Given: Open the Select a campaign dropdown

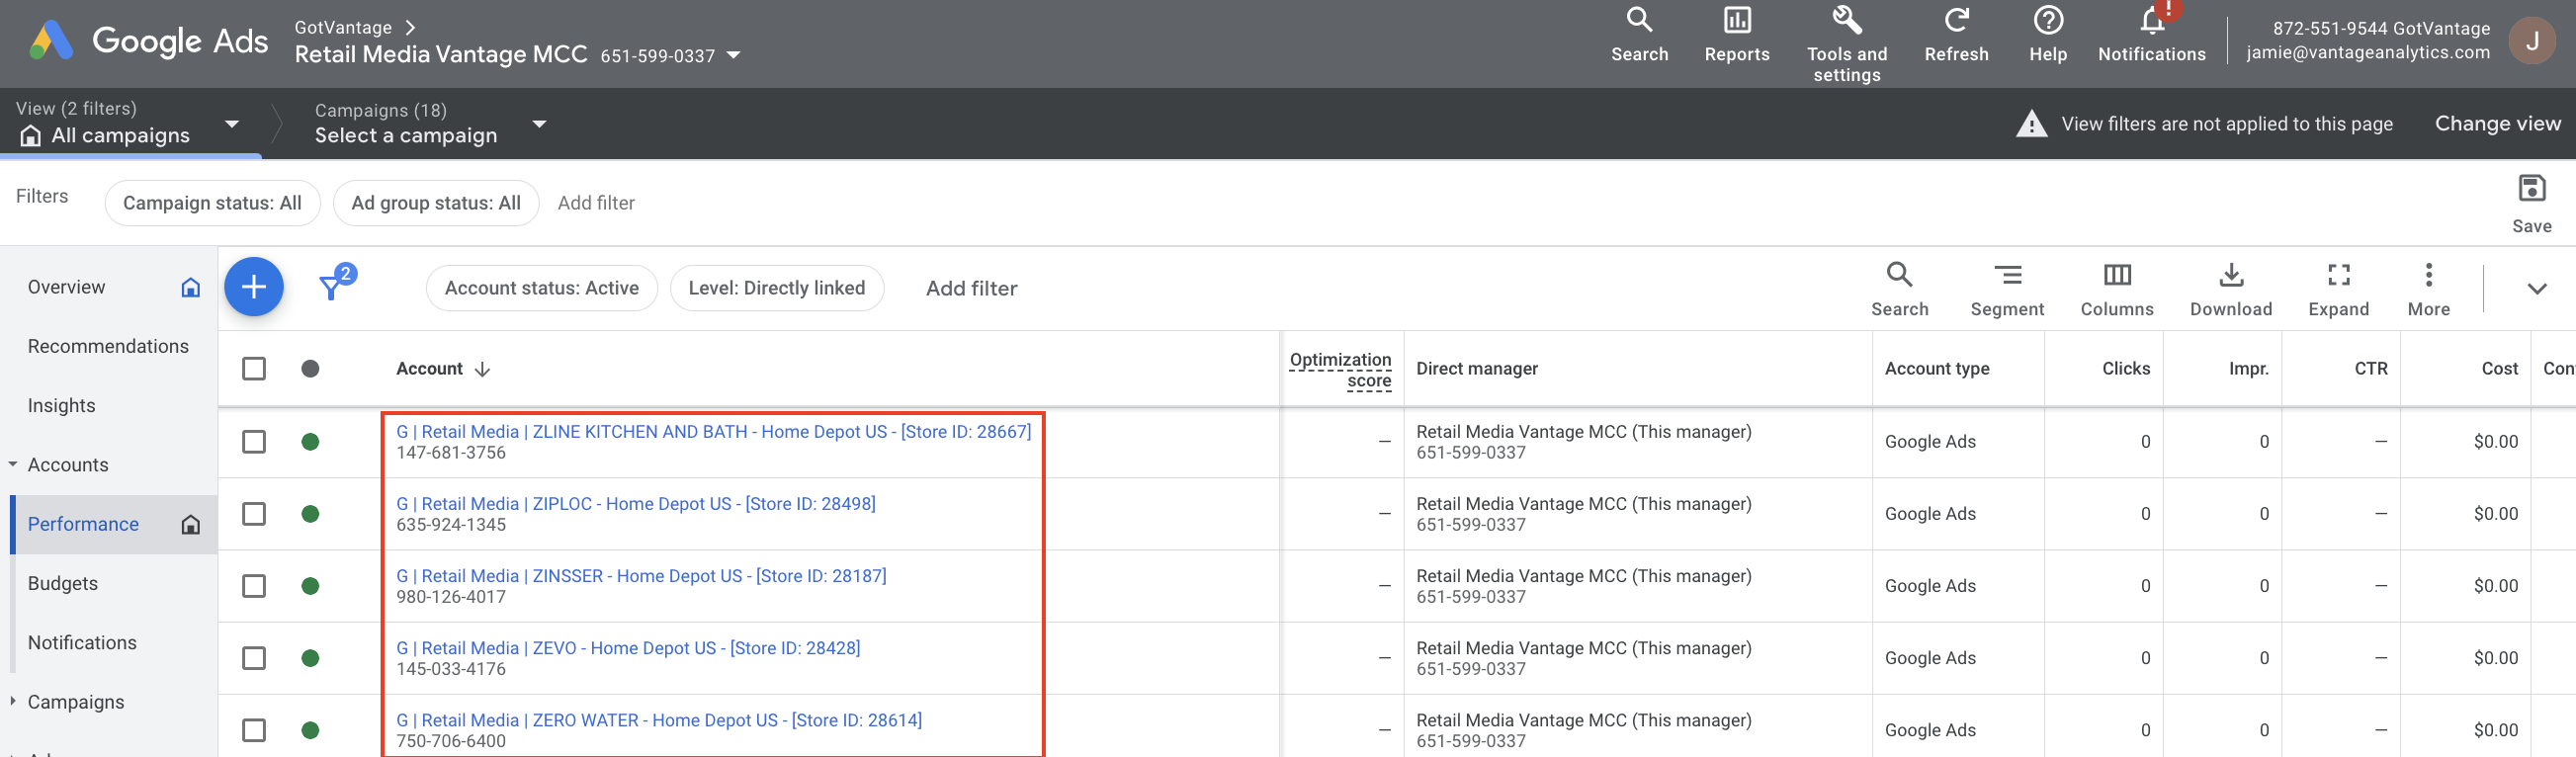Looking at the screenshot, I should click(539, 124).
